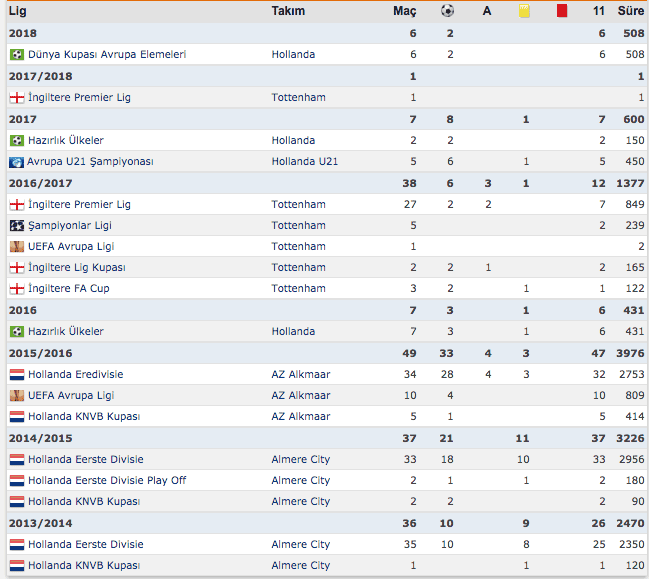The width and height of the screenshot is (649, 579).
Task: Click the Süre column header
Action: coord(631,11)
